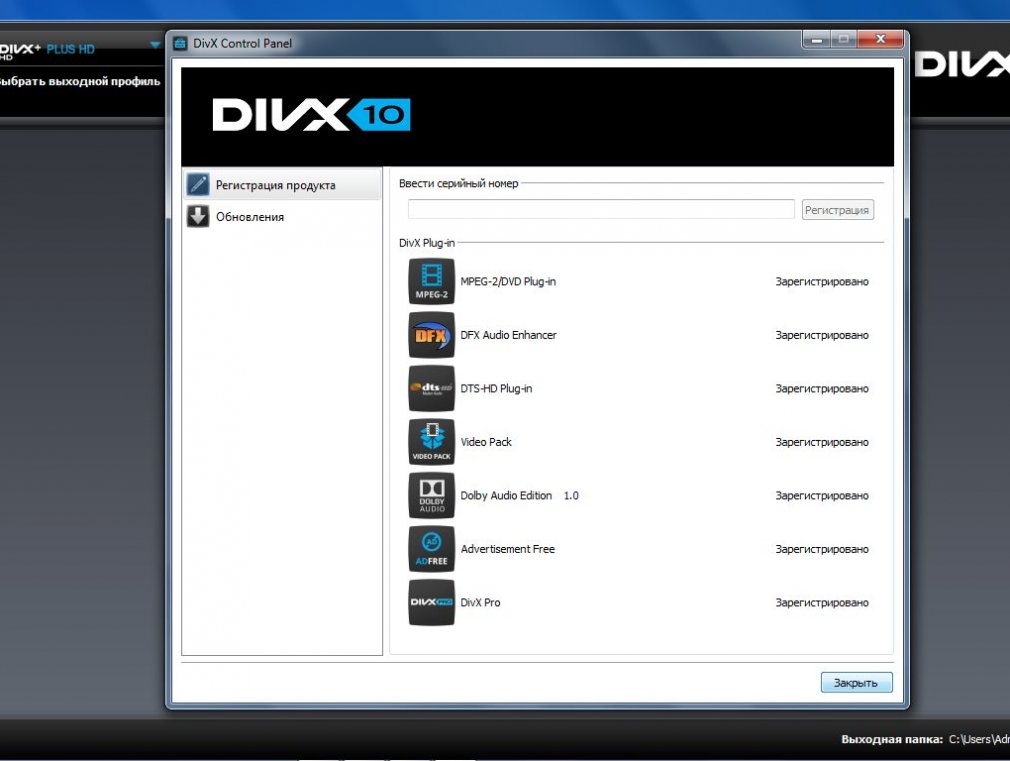Open the DivX Plus HD profile dropdown arrow
1010x761 pixels.
(x=155, y=45)
